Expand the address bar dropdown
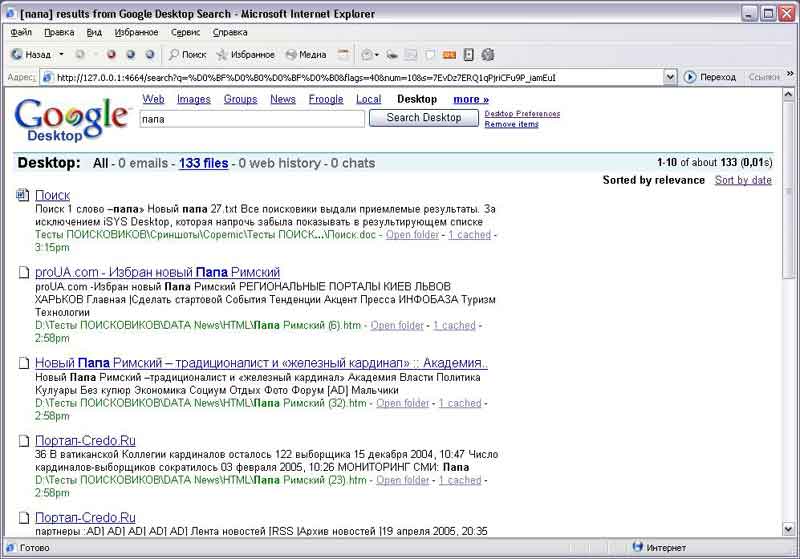 click(670, 78)
